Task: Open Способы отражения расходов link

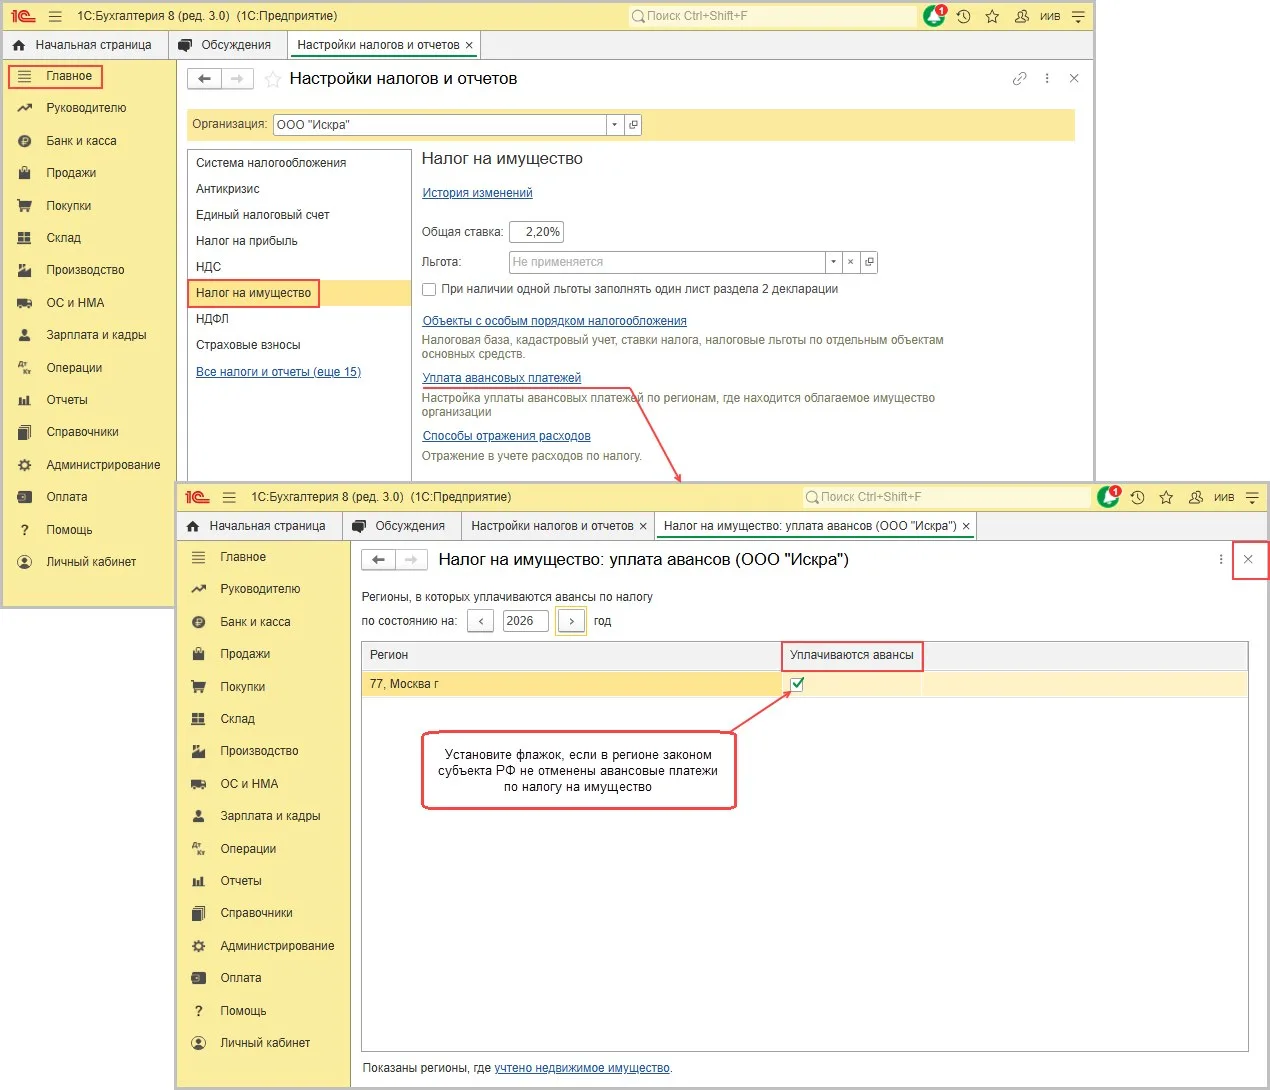Action: 506,436
